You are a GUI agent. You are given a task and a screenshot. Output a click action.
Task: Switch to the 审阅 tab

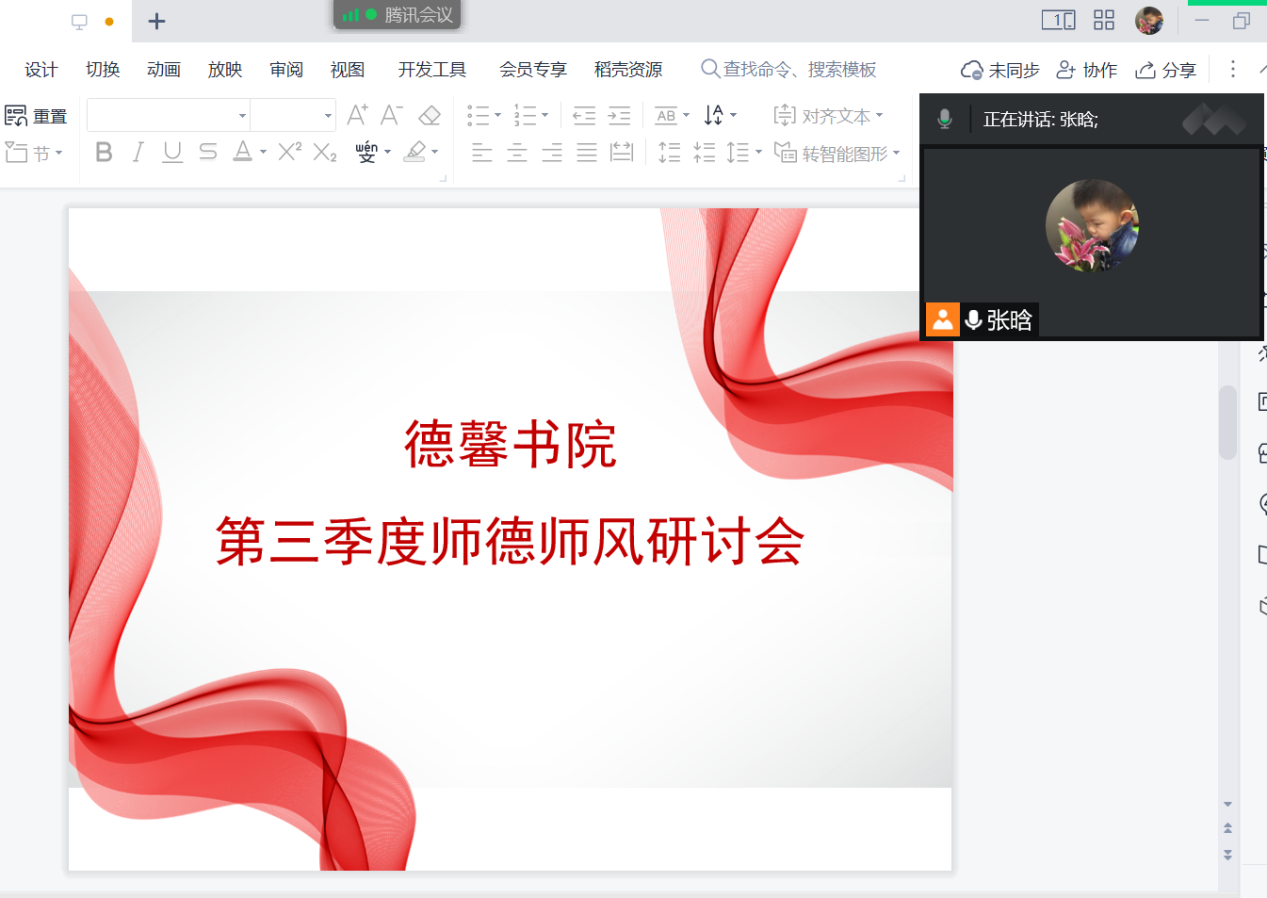click(x=286, y=70)
